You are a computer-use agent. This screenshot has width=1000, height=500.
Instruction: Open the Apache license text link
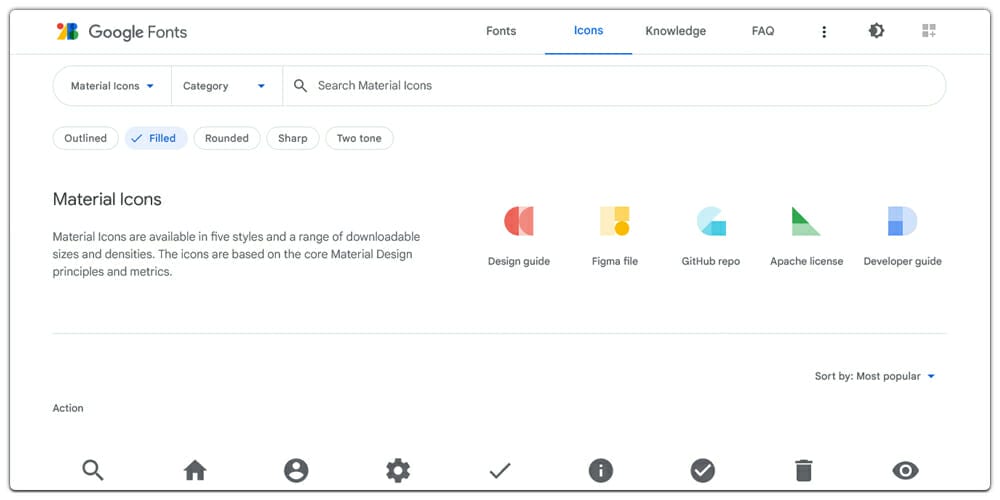click(x=806, y=261)
